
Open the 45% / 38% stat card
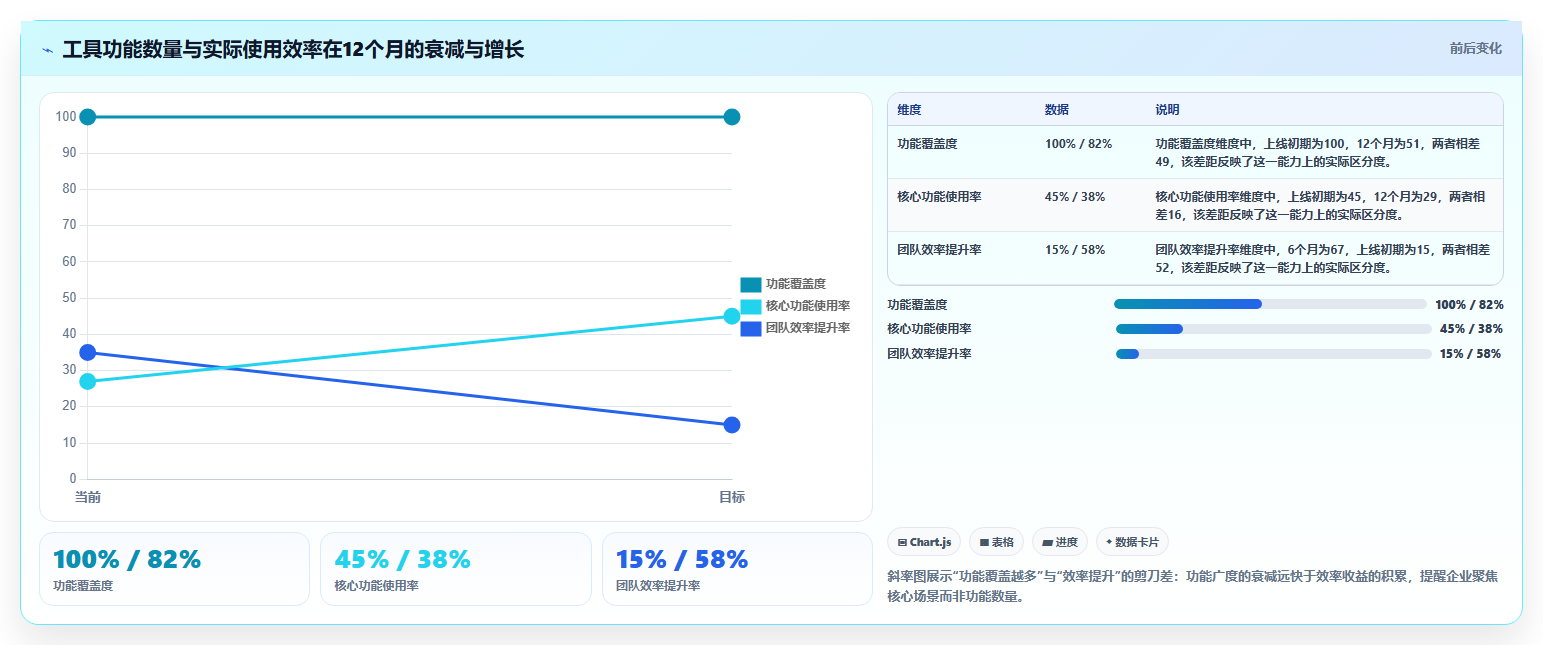tap(456, 569)
